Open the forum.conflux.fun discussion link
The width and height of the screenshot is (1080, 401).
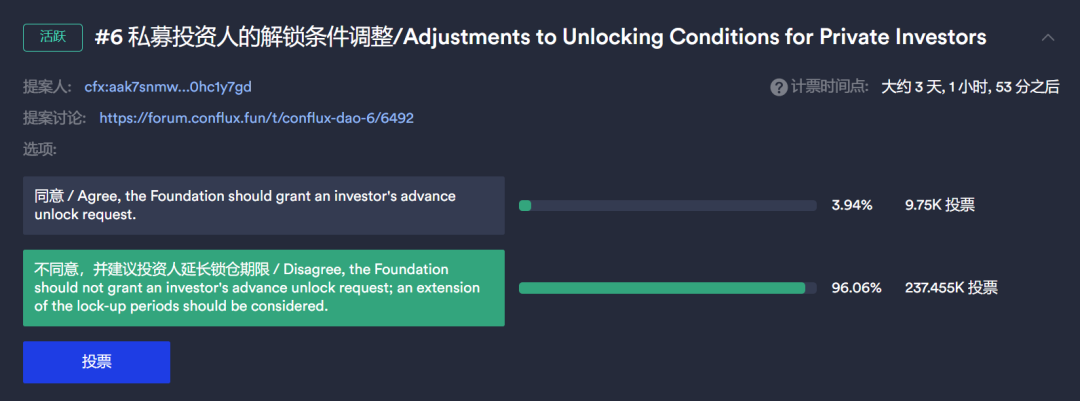pyautogui.click(x=256, y=118)
